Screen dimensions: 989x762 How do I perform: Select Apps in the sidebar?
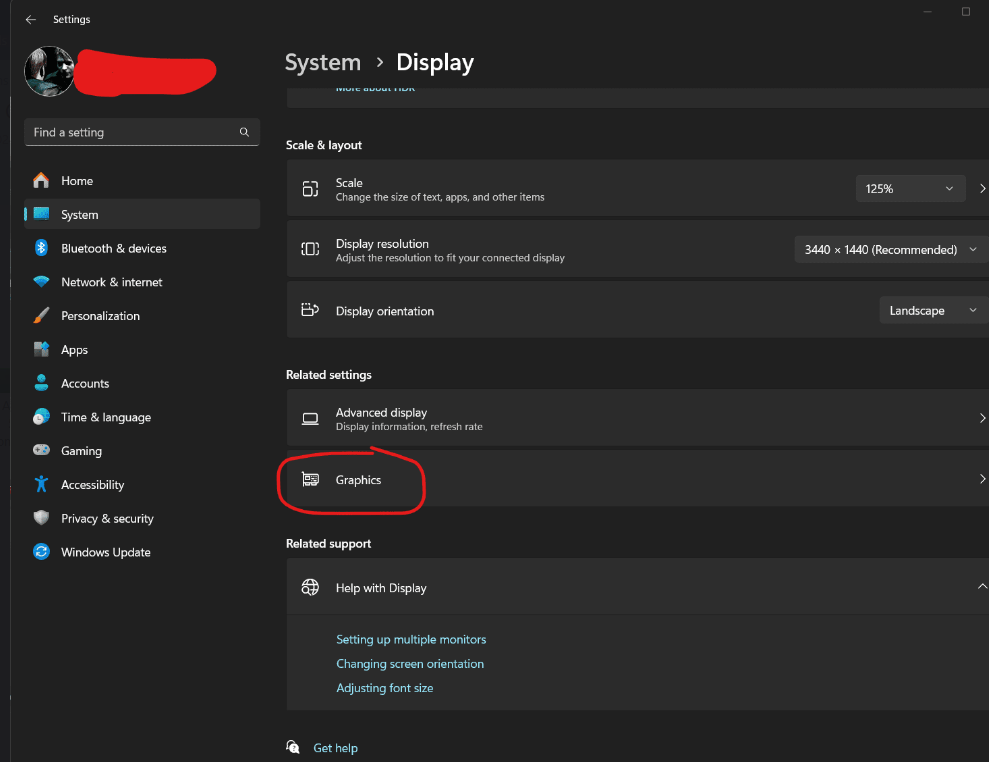pyautogui.click(x=75, y=350)
